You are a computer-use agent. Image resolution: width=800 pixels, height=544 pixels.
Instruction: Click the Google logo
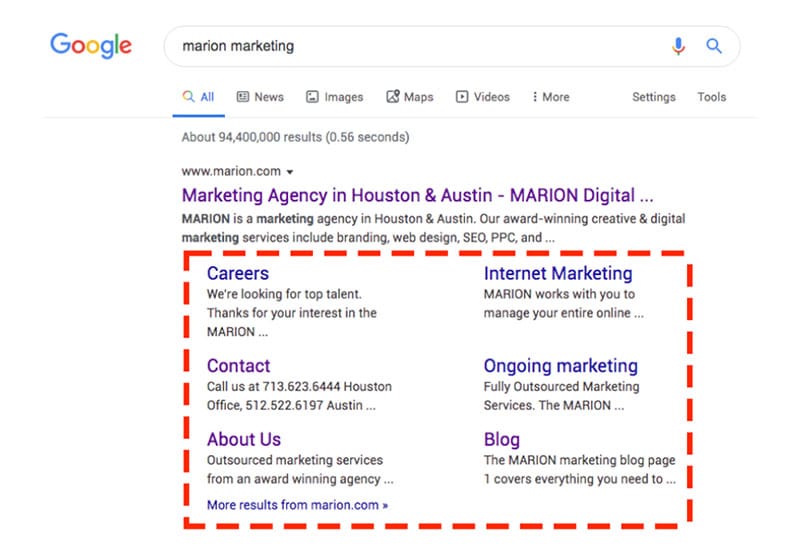91,45
